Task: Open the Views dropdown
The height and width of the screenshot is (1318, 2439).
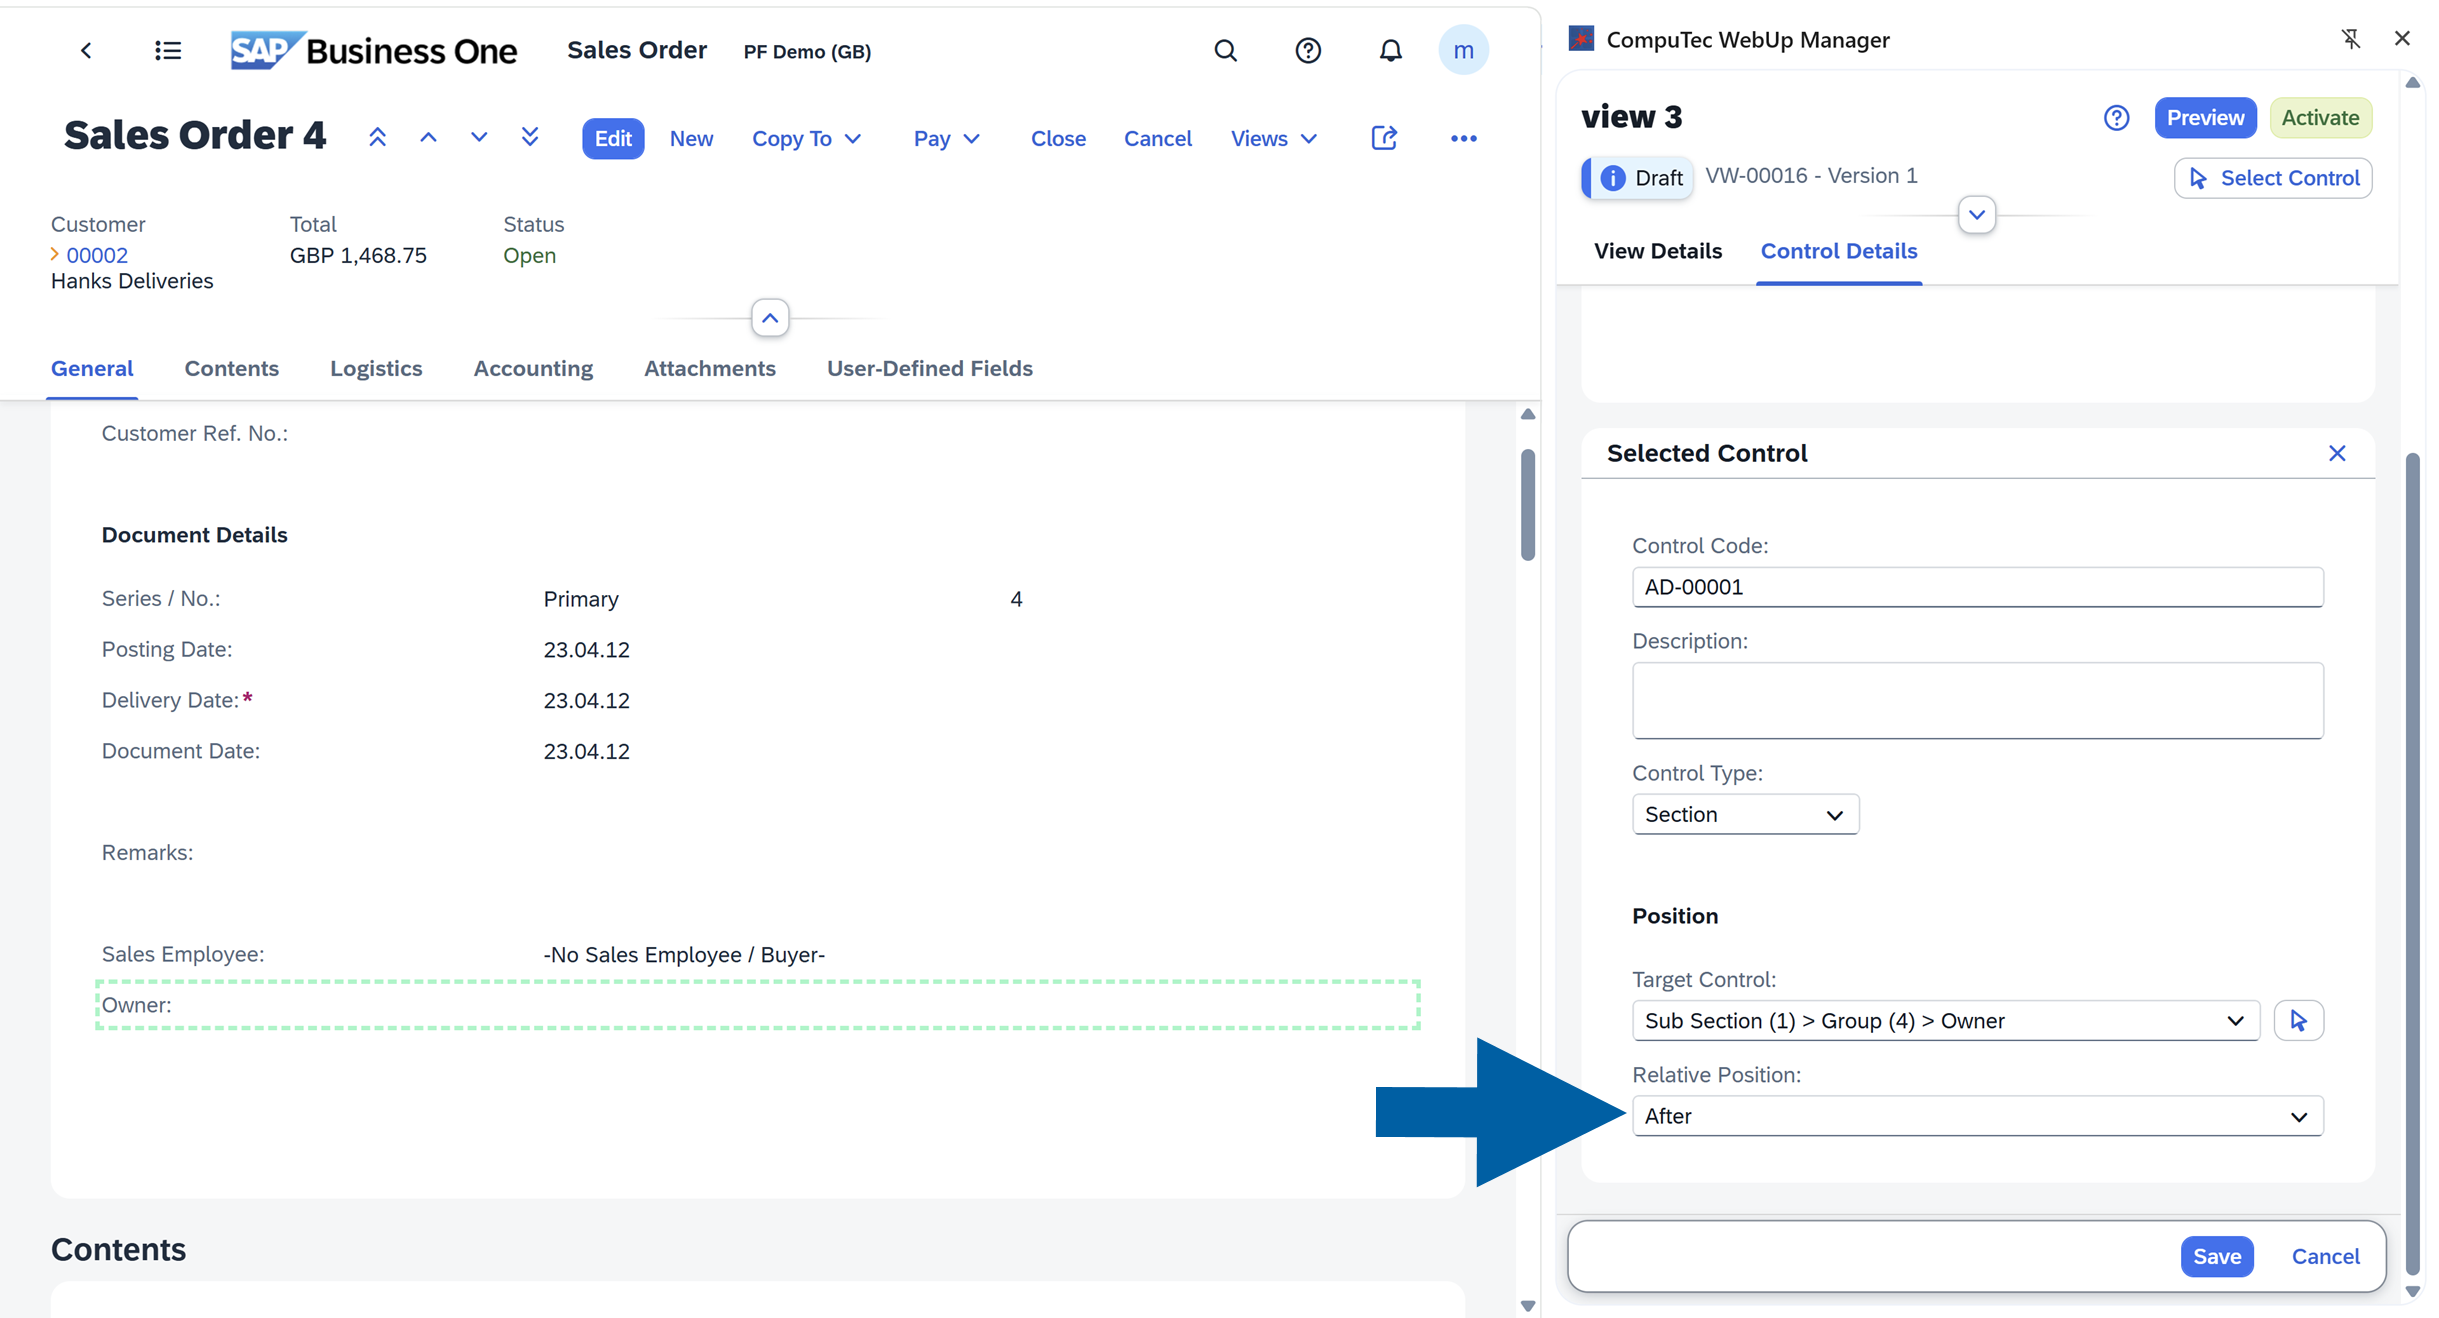Action: 1273,139
